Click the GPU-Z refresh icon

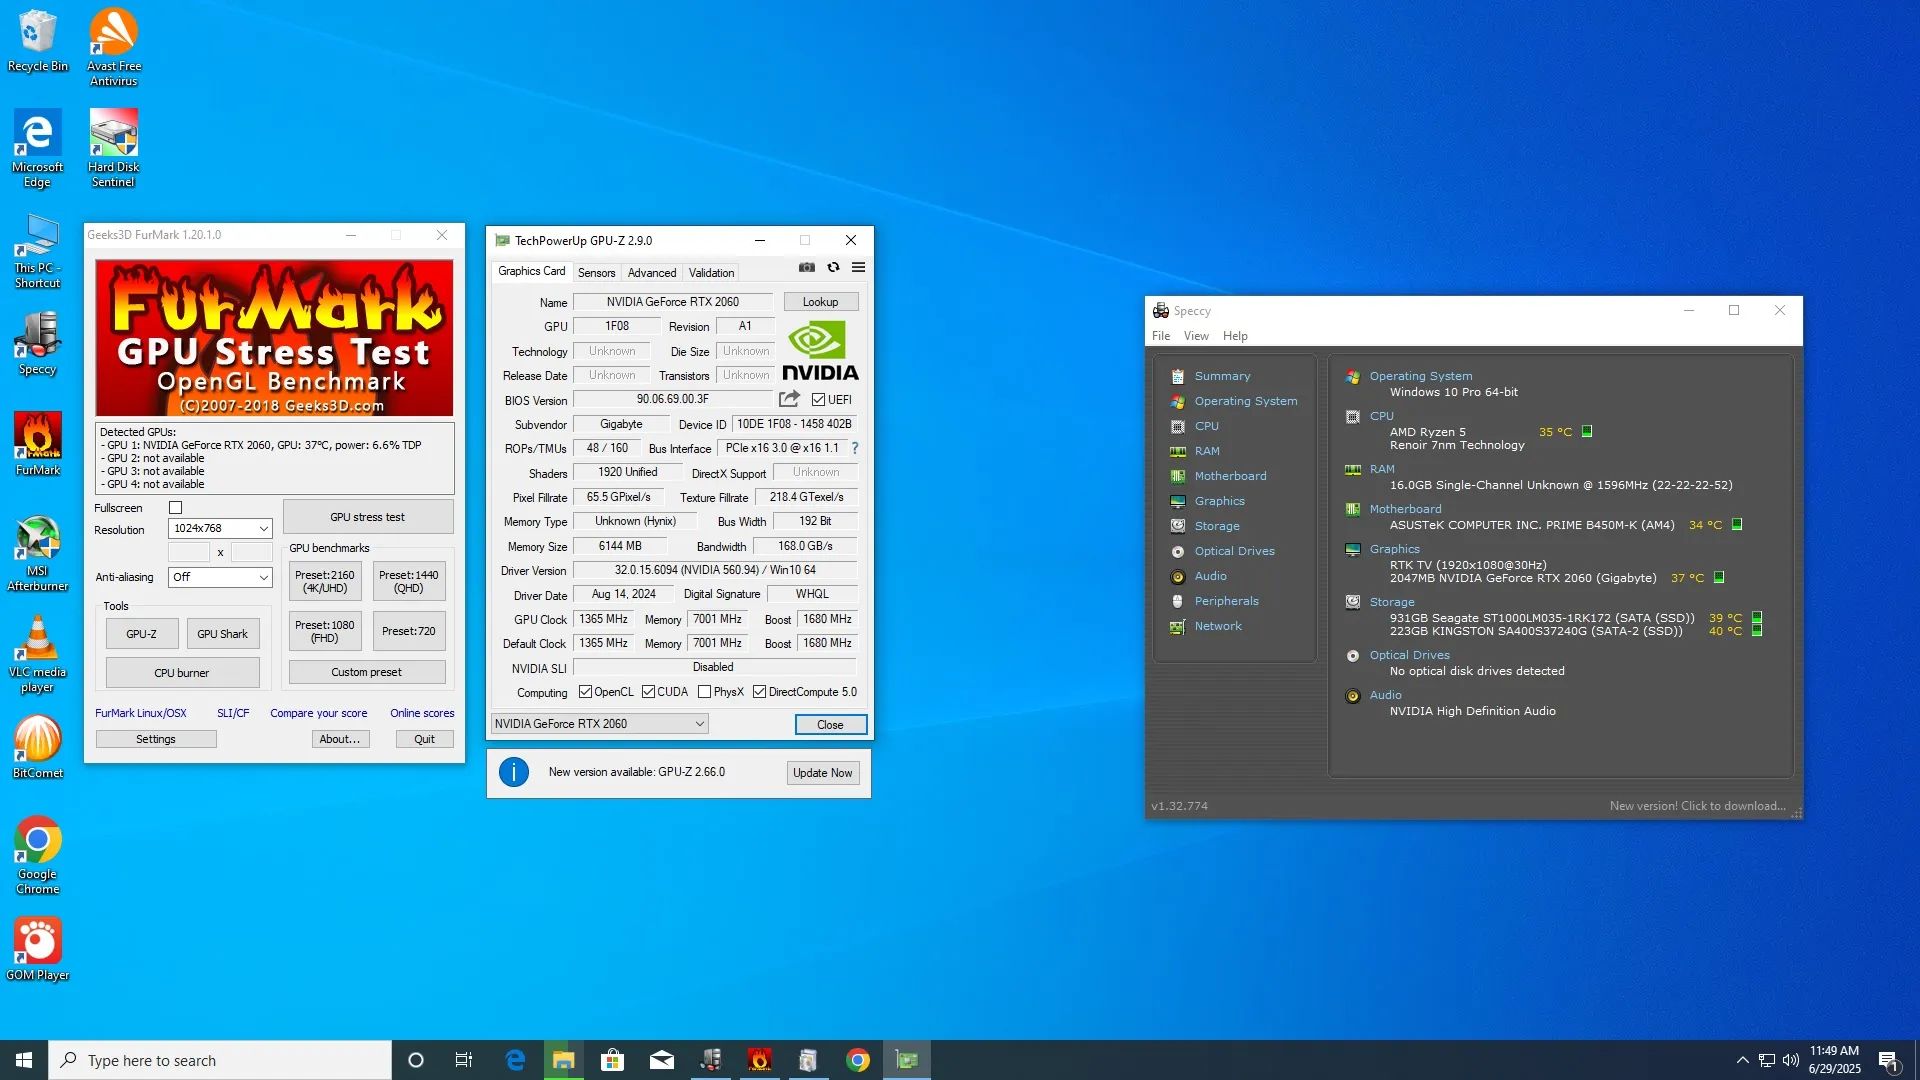click(x=833, y=268)
